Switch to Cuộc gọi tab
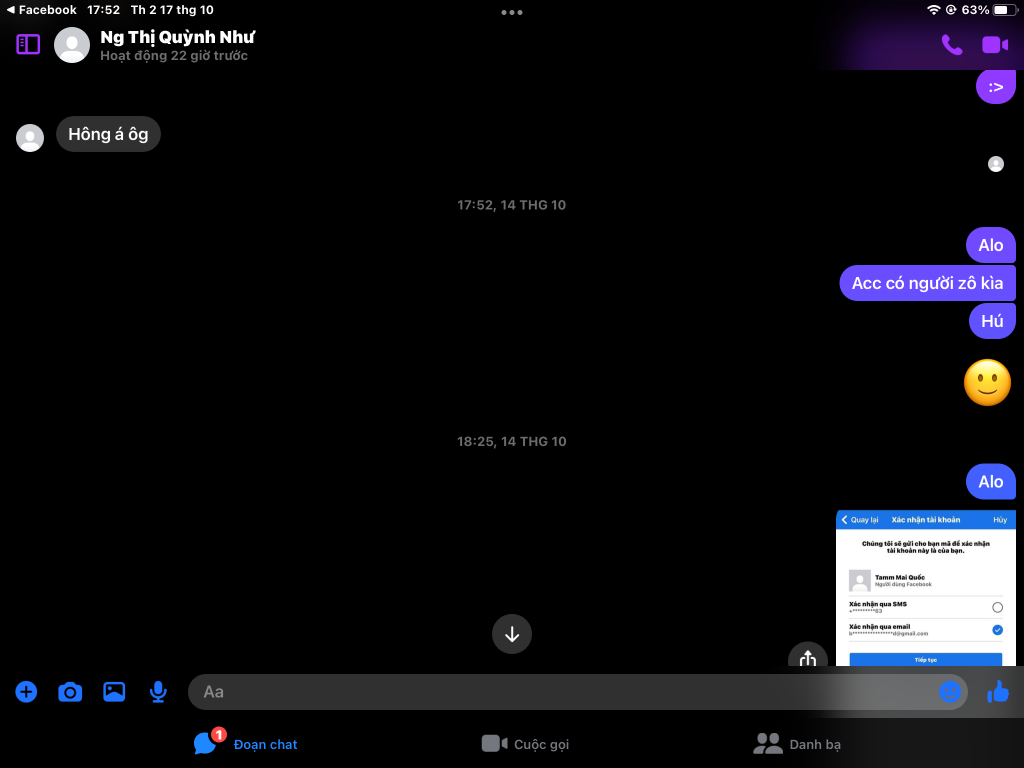 (525, 744)
